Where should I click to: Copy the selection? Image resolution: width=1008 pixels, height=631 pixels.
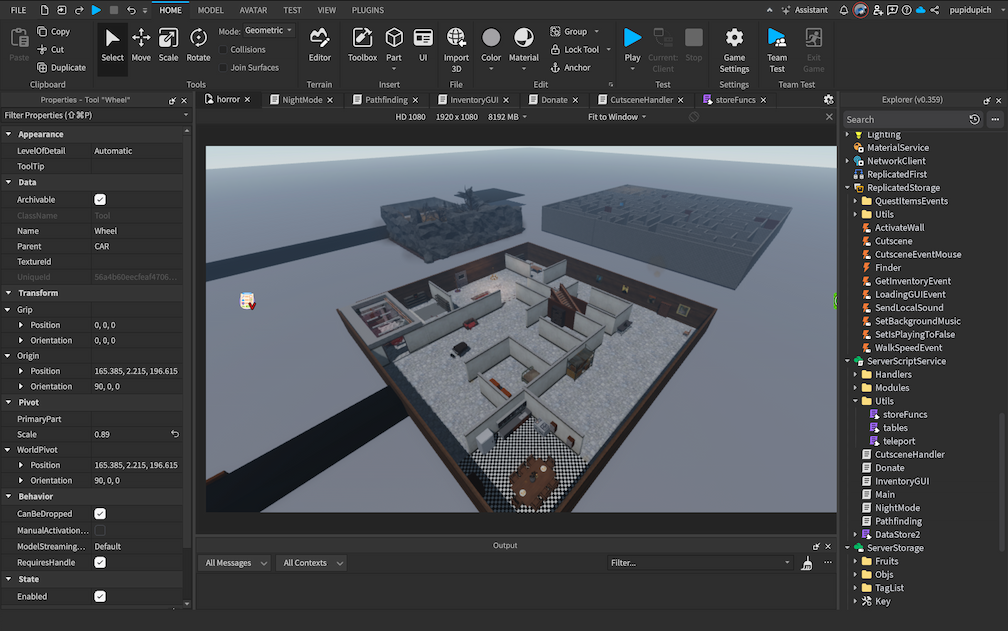point(53,31)
